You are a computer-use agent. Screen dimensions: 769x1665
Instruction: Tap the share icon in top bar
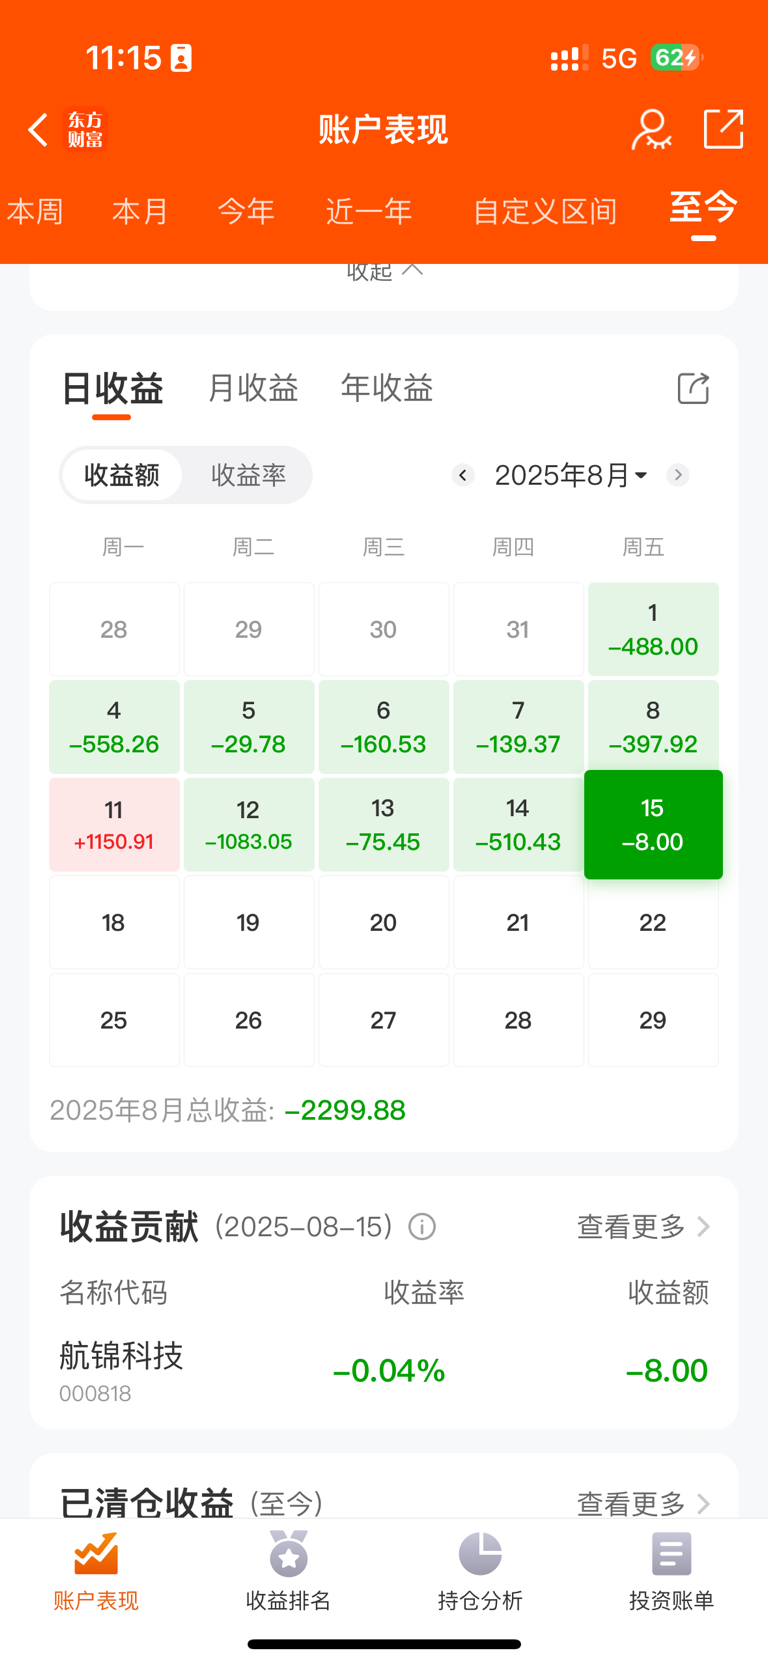[723, 130]
